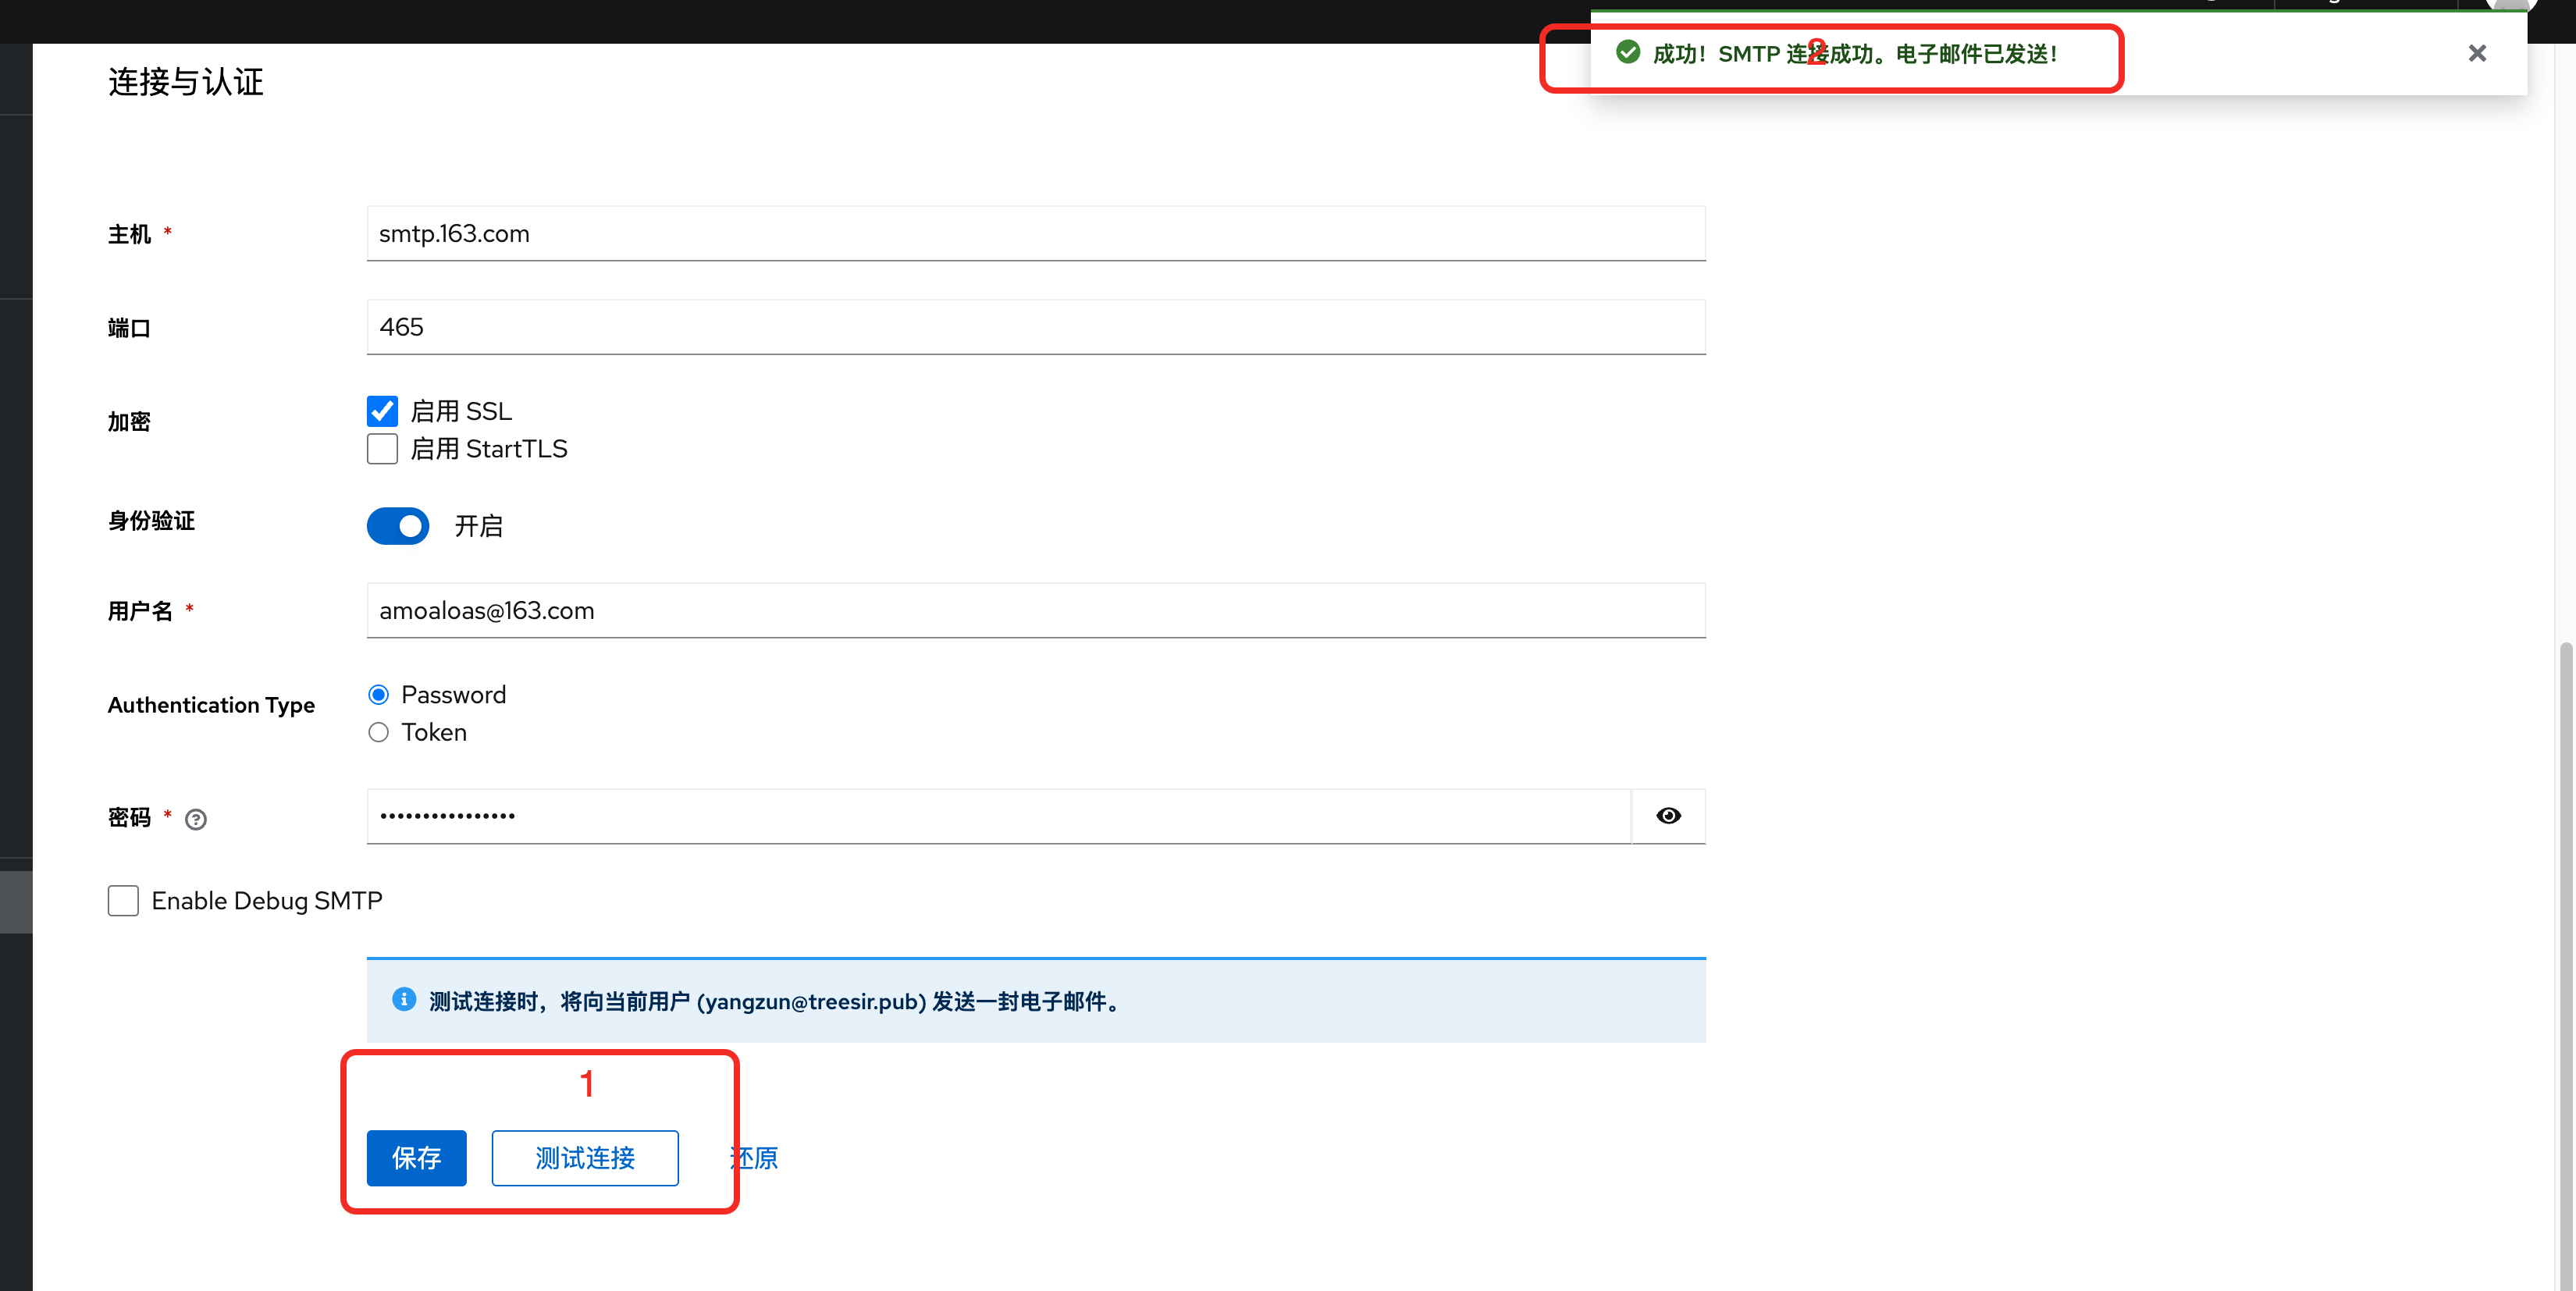The image size is (2576, 1291).
Task: Select the Token authentication type
Action: tap(378, 733)
